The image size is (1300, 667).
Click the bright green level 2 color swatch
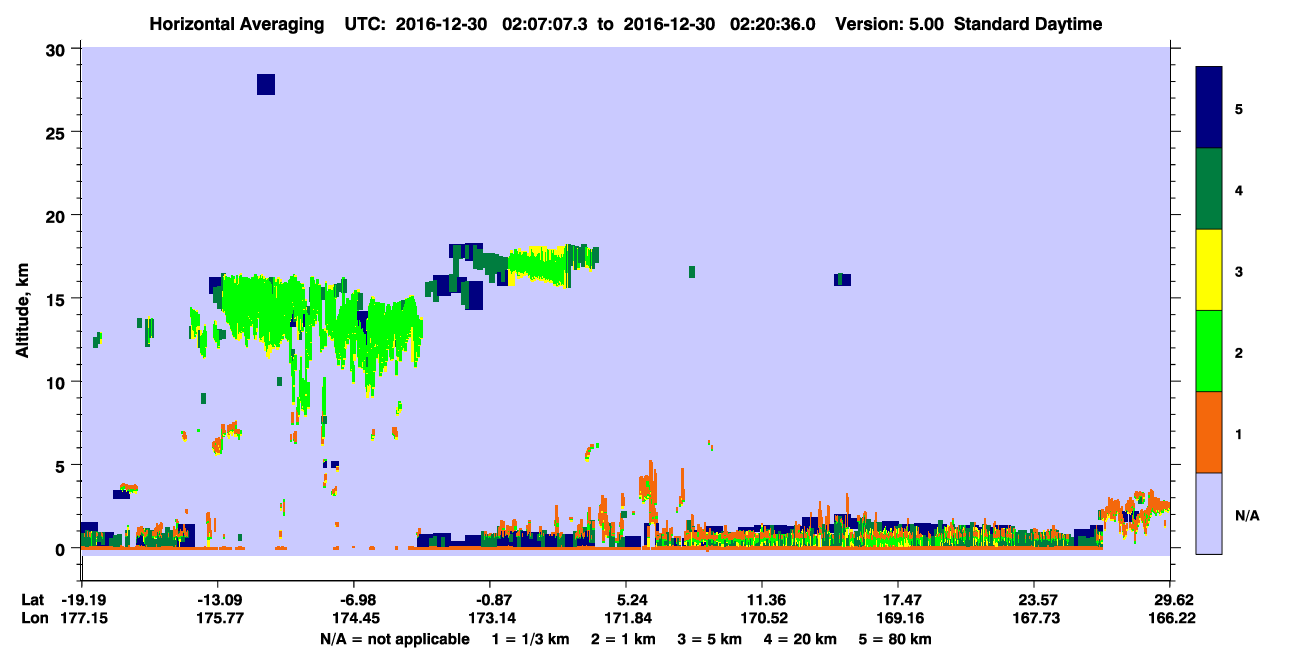pos(1209,351)
